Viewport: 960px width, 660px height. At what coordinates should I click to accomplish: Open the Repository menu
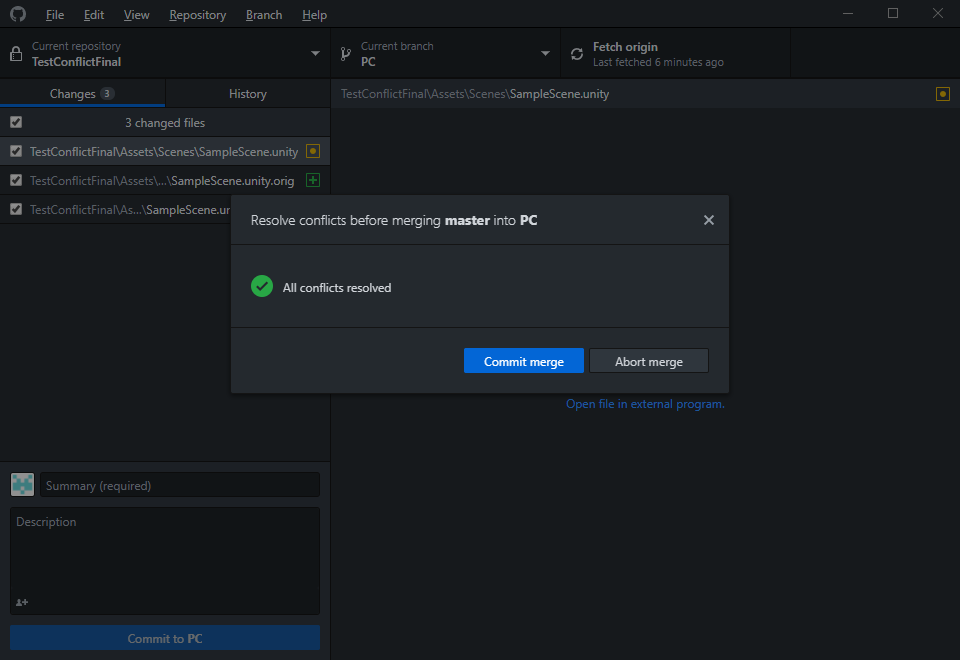click(197, 14)
